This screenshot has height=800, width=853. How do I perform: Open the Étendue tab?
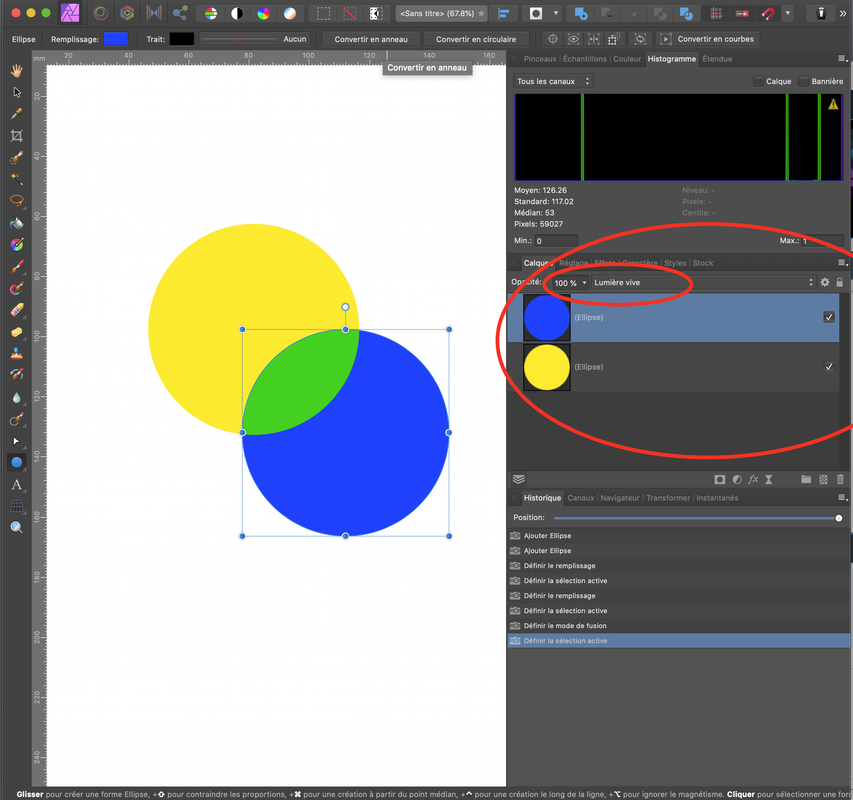717,59
